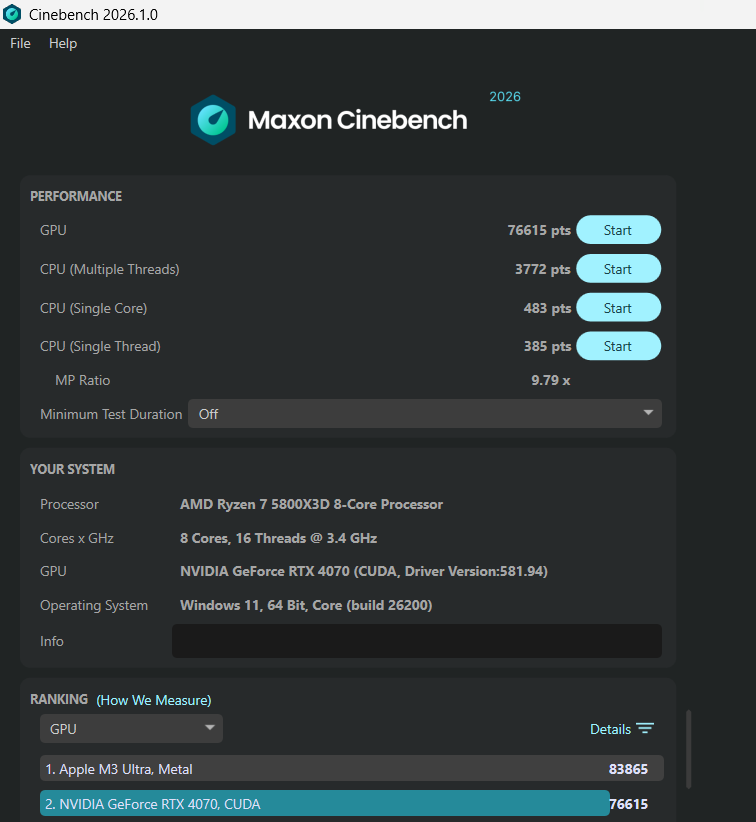
Task: Open the Help menu
Action: click(63, 44)
